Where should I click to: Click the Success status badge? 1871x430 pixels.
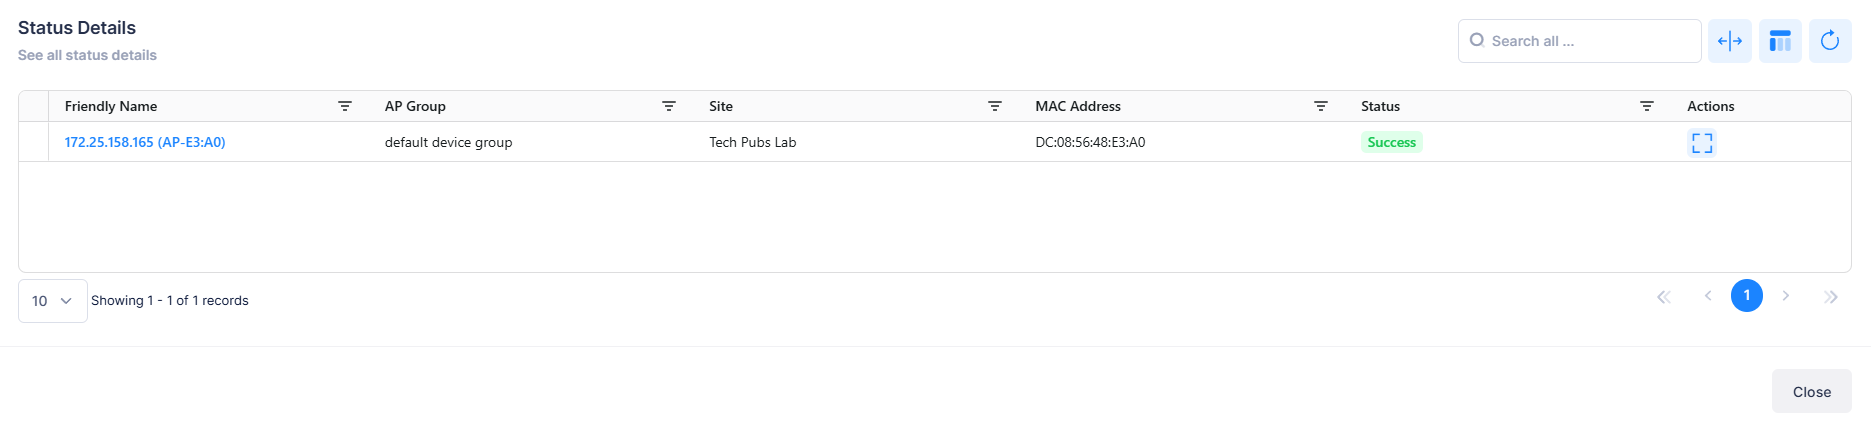(x=1391, y=142)
